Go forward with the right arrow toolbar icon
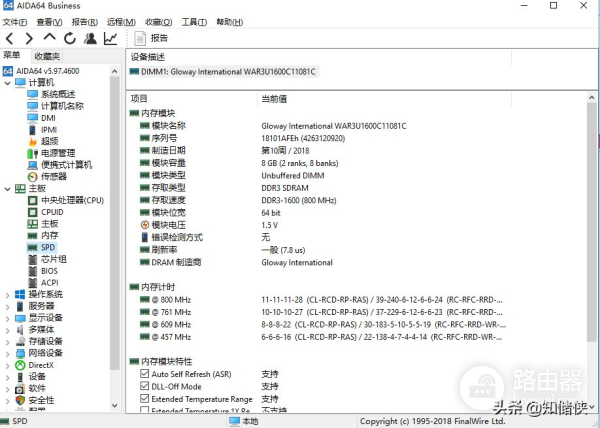Viewport: 600px width, 428px height. pos(29,38)
